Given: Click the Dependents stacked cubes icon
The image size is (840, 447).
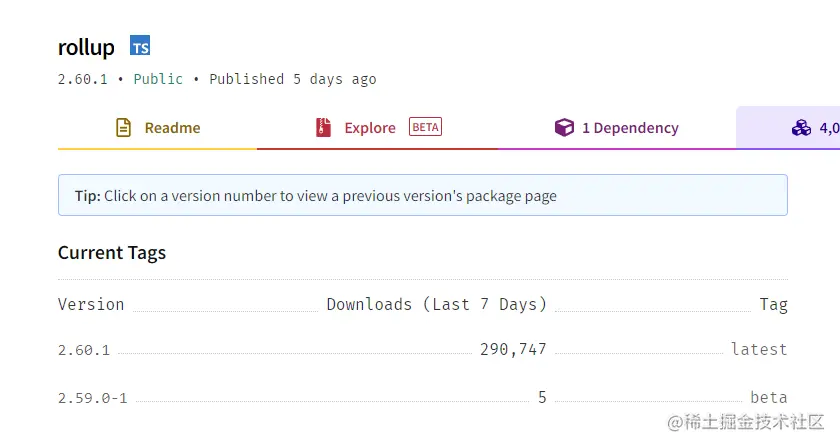Looking at the screenshot, I should click(801, 128).
